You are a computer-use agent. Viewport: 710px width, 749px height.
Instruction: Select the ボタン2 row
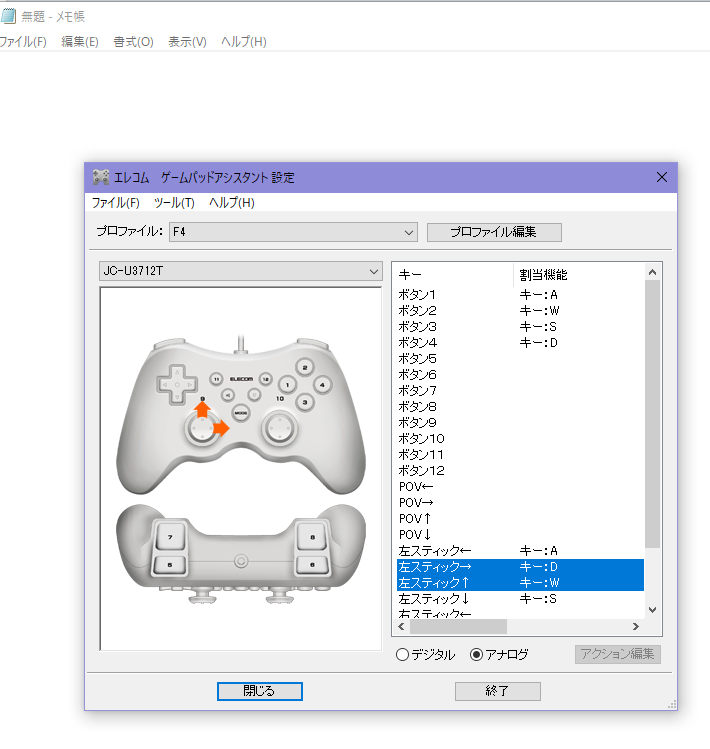coord(520,311)
